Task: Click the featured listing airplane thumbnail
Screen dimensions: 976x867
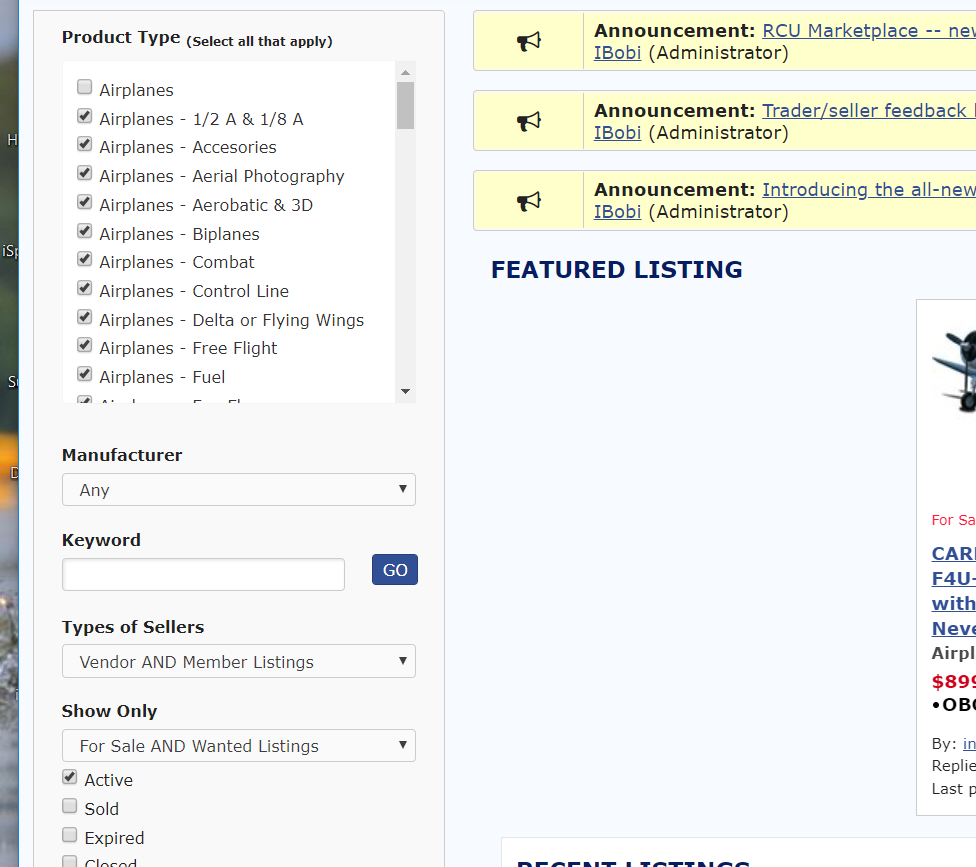Action: [x=954, y=368]
